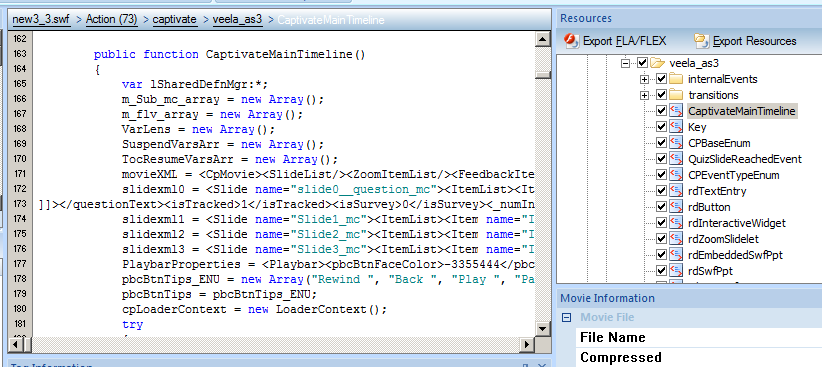Click the rdEmbeddedSwfPpt script icon
Viewport: 822px width, 367px height.
pyautogui.click(x=676, y=255)
